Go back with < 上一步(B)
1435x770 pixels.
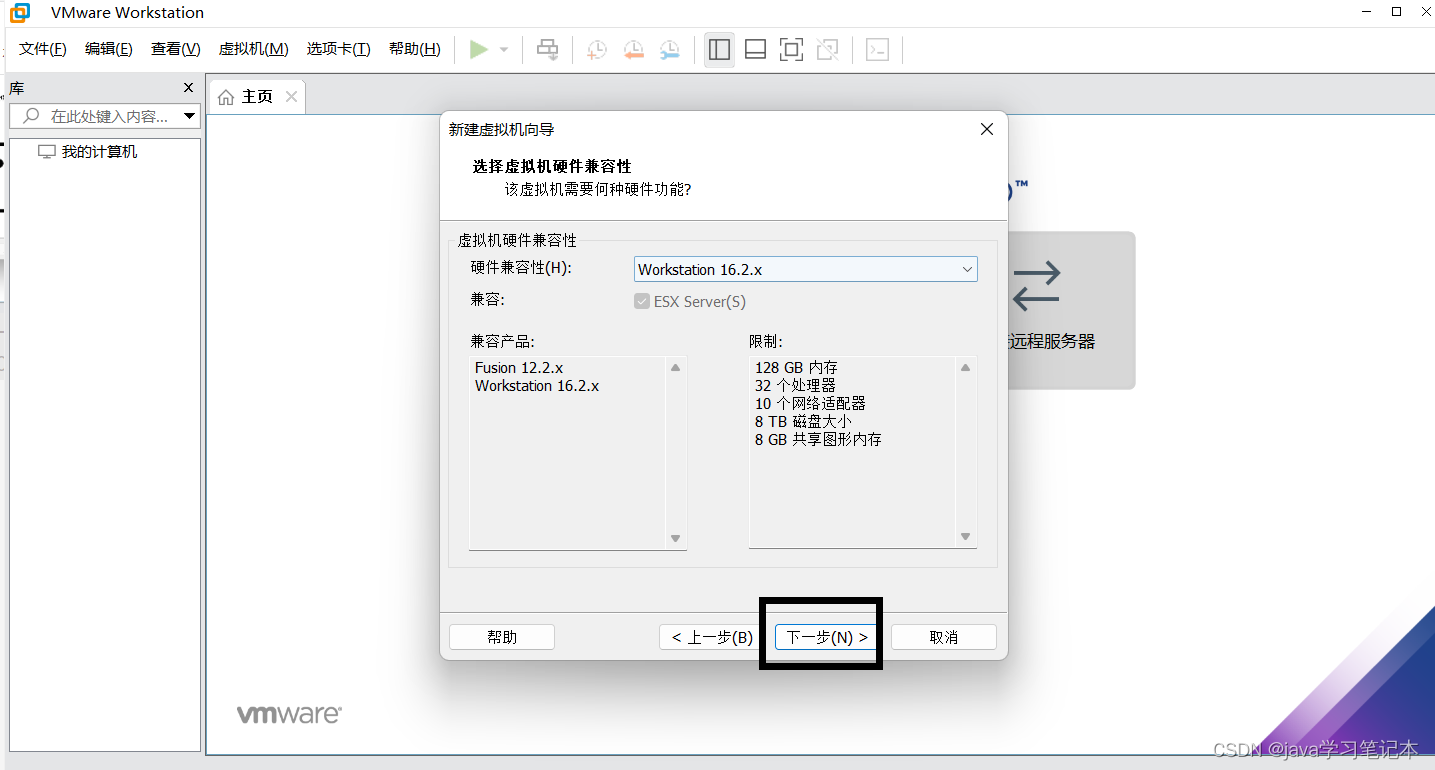click(x=712, y=637)
